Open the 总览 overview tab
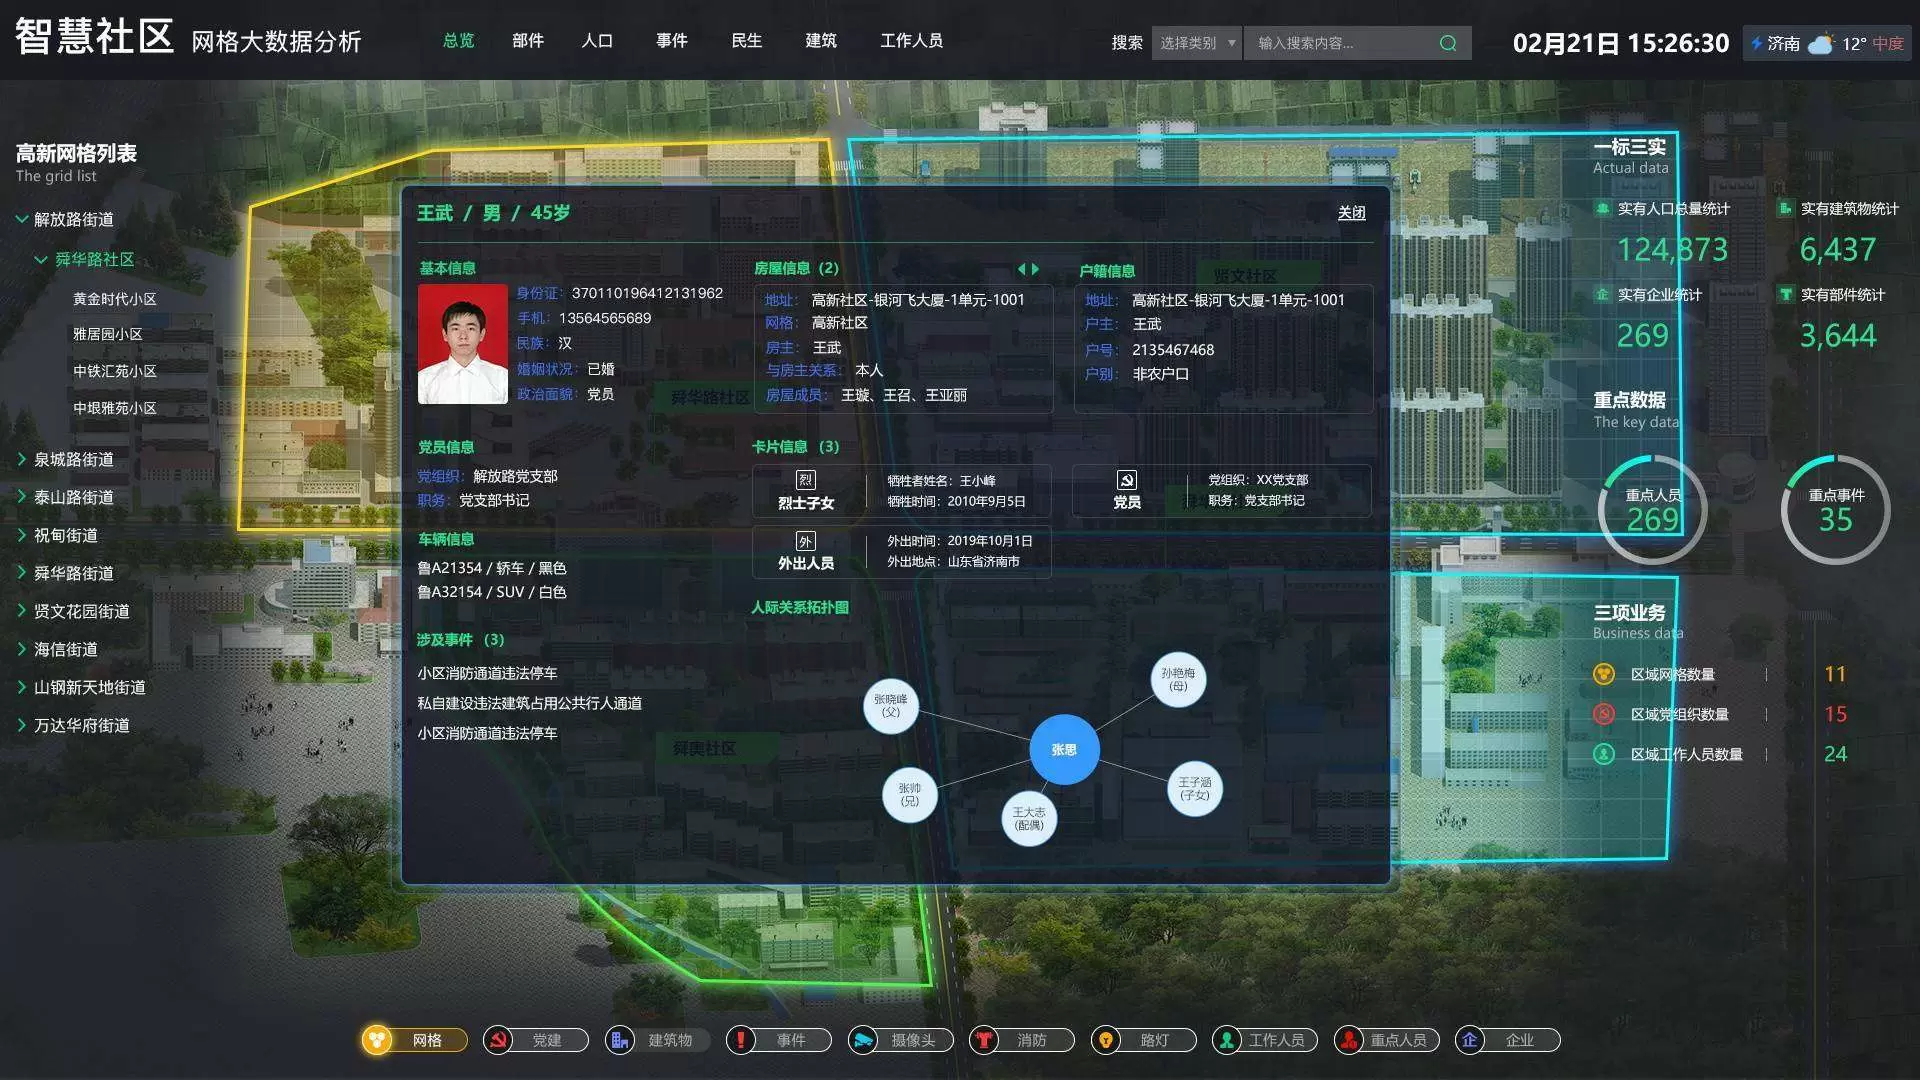This screenshot has width=1920, height=1080. tap(459, 41)
